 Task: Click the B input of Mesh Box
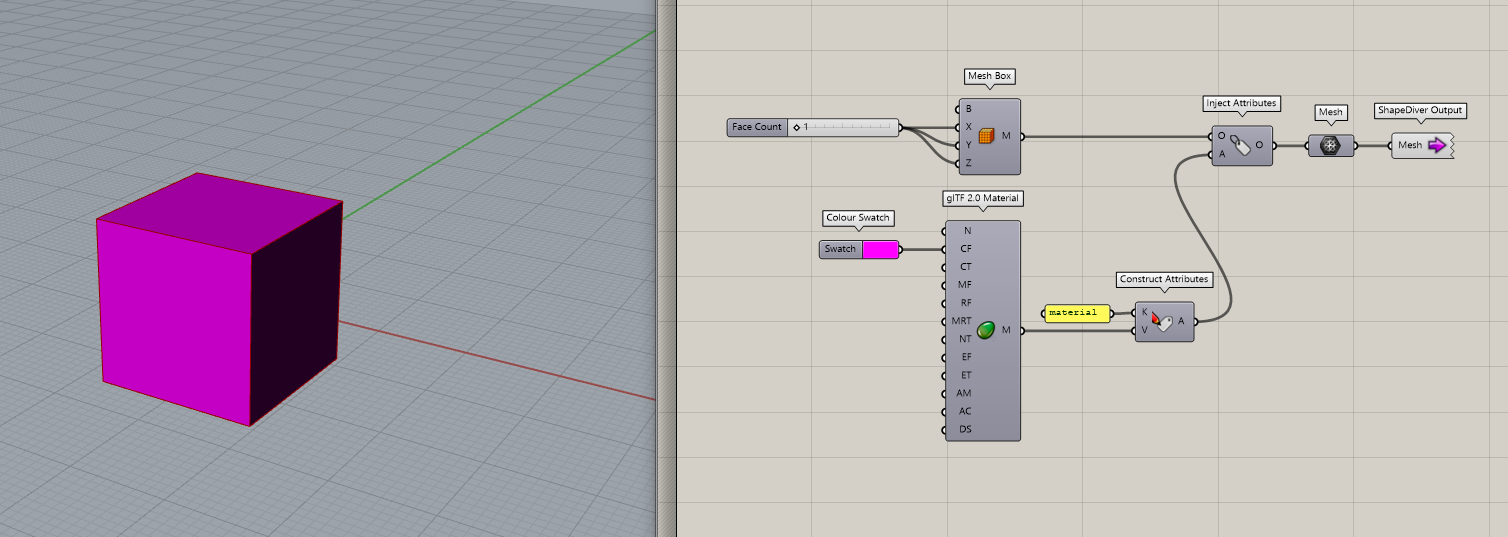tap(967, 108)
